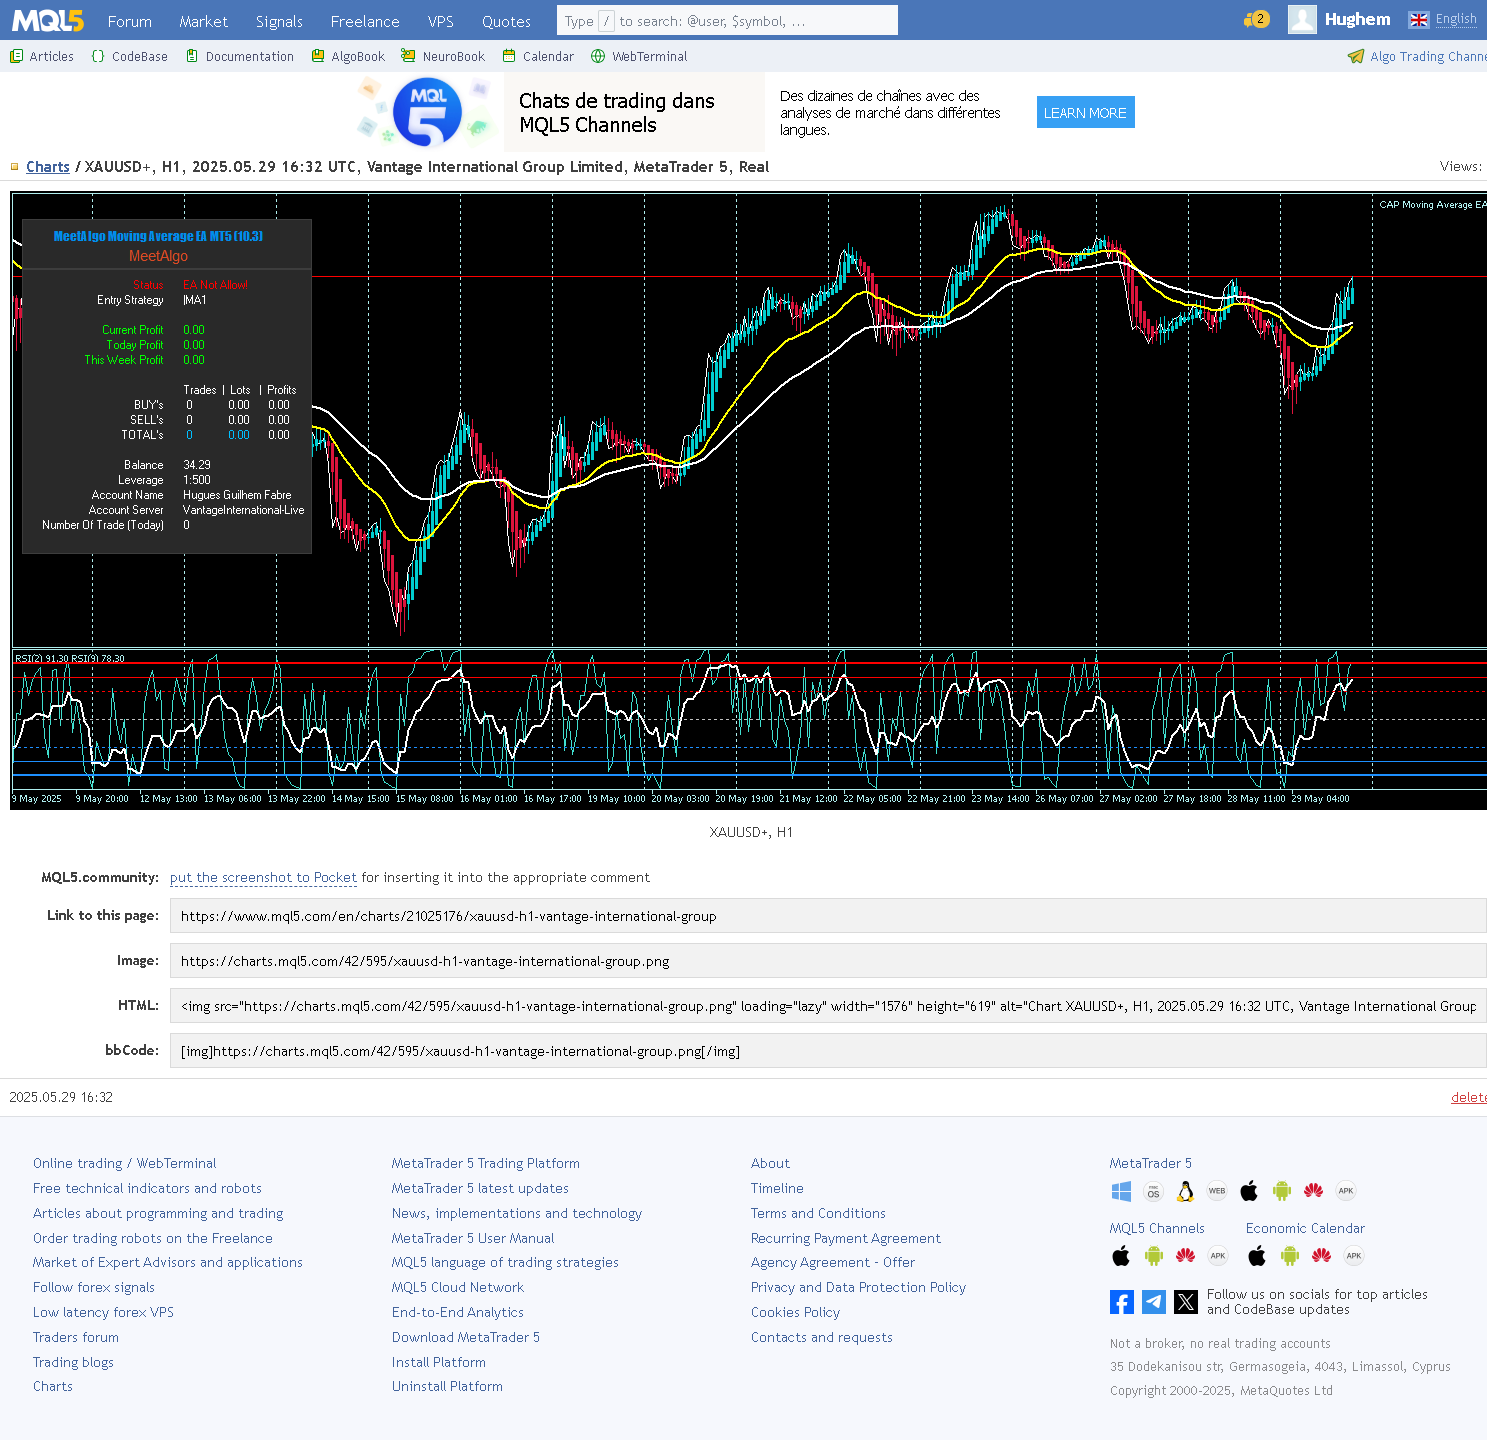The width and height of the screenshot is (1487, 1440).
Task: Download MetaTrader 5 for macOS icon
Action: coord(1153,1191)
